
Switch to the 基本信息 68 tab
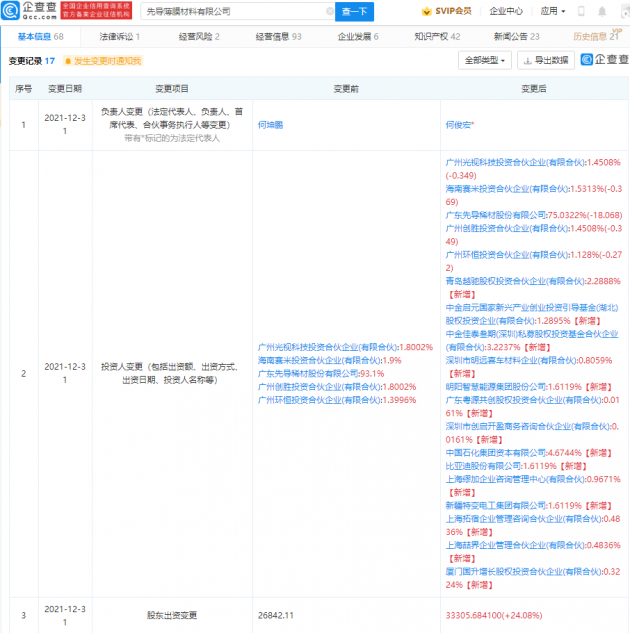pyautogui.click(x=40, y=37)
